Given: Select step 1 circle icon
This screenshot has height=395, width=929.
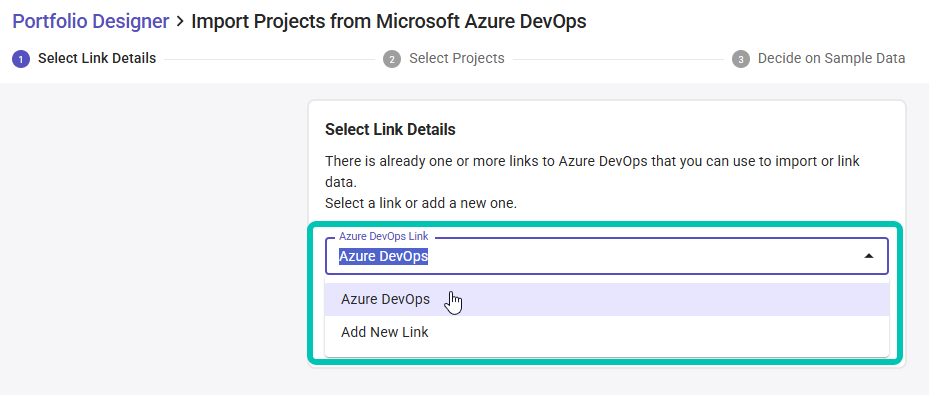Looking at the screenshot, I should click(21, 59).
